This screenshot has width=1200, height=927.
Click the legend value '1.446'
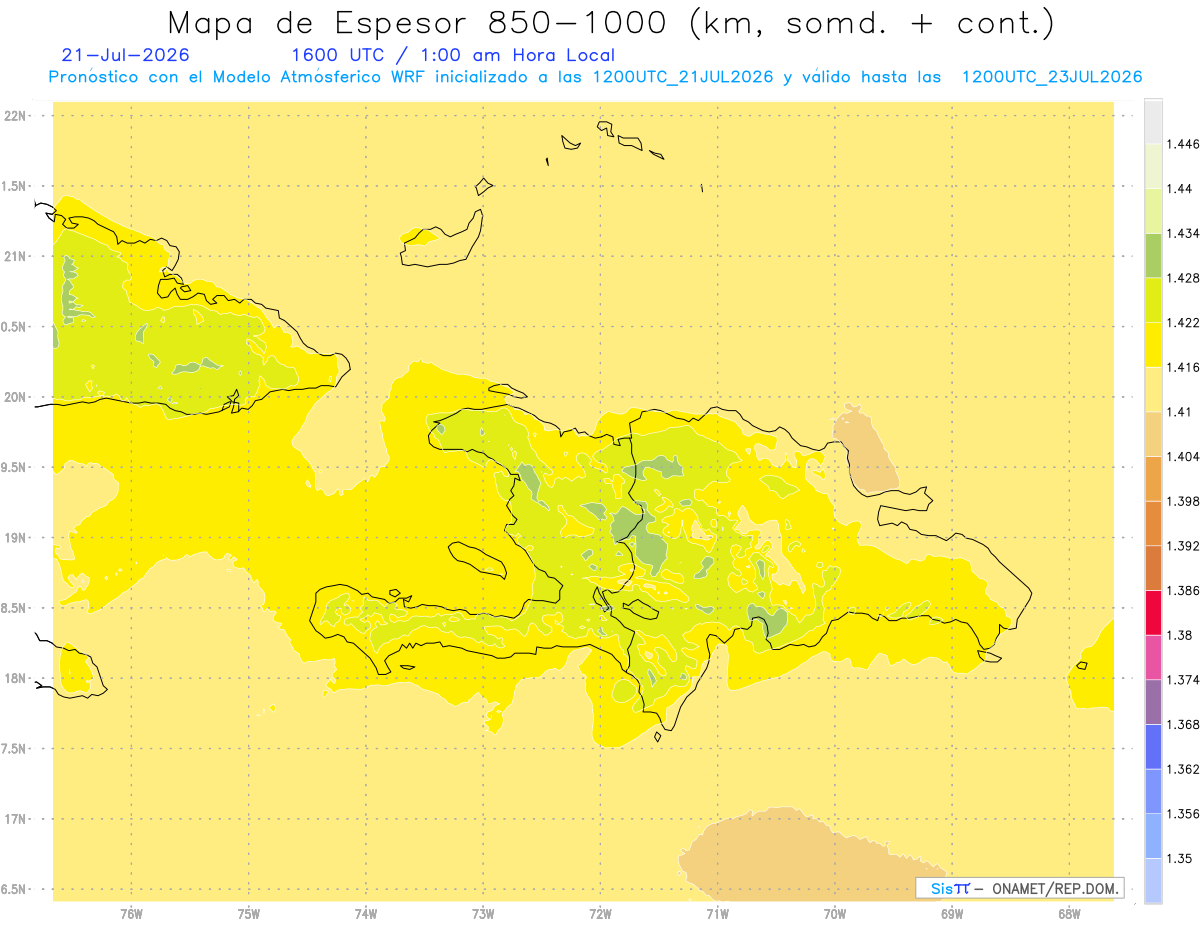[1183, 144]
